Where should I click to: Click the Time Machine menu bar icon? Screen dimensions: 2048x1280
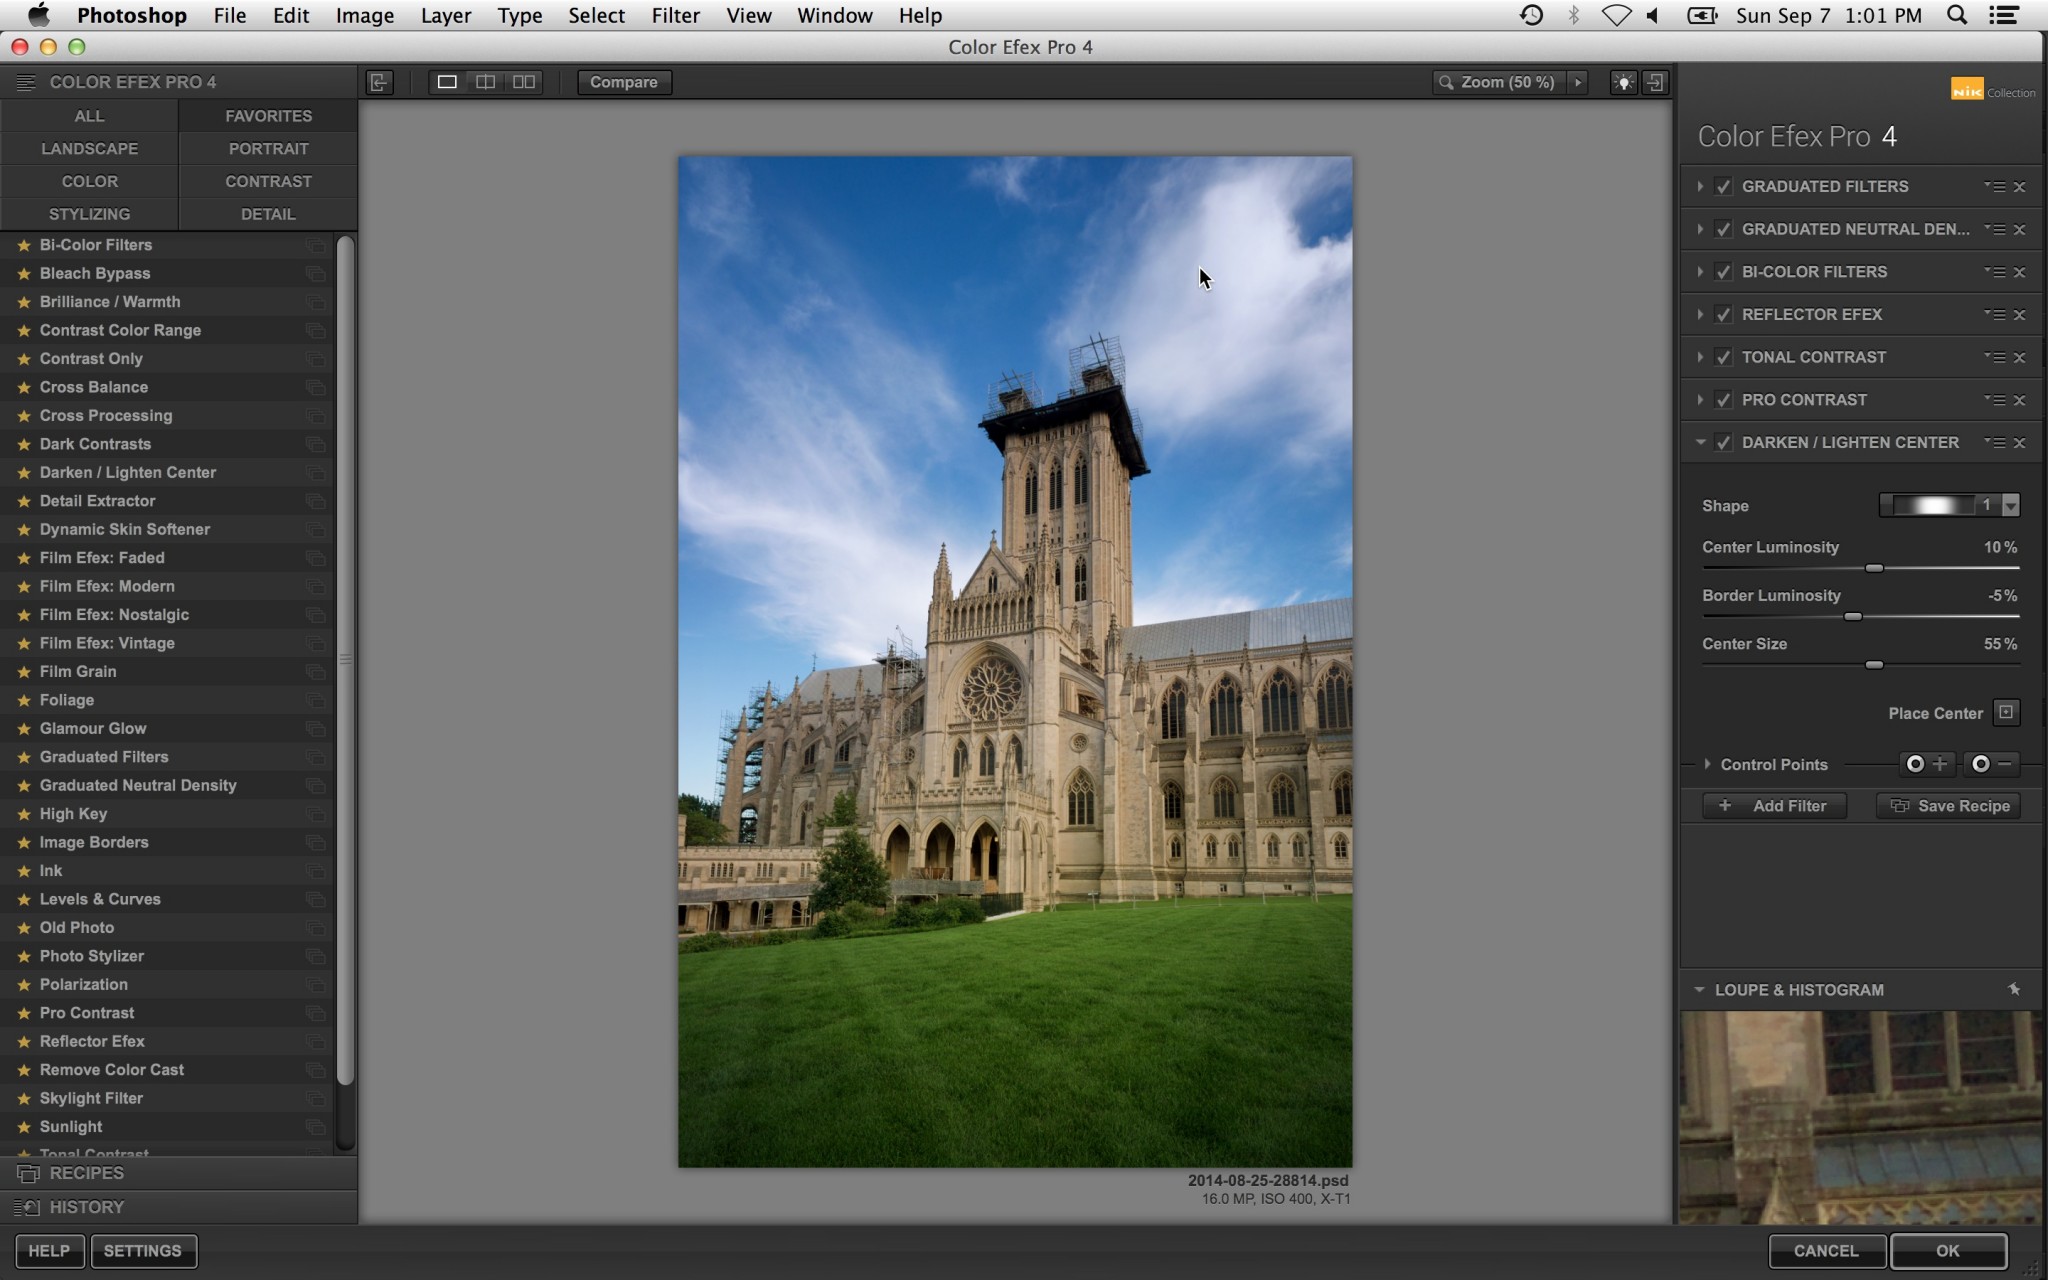[x=1531, y=15]
